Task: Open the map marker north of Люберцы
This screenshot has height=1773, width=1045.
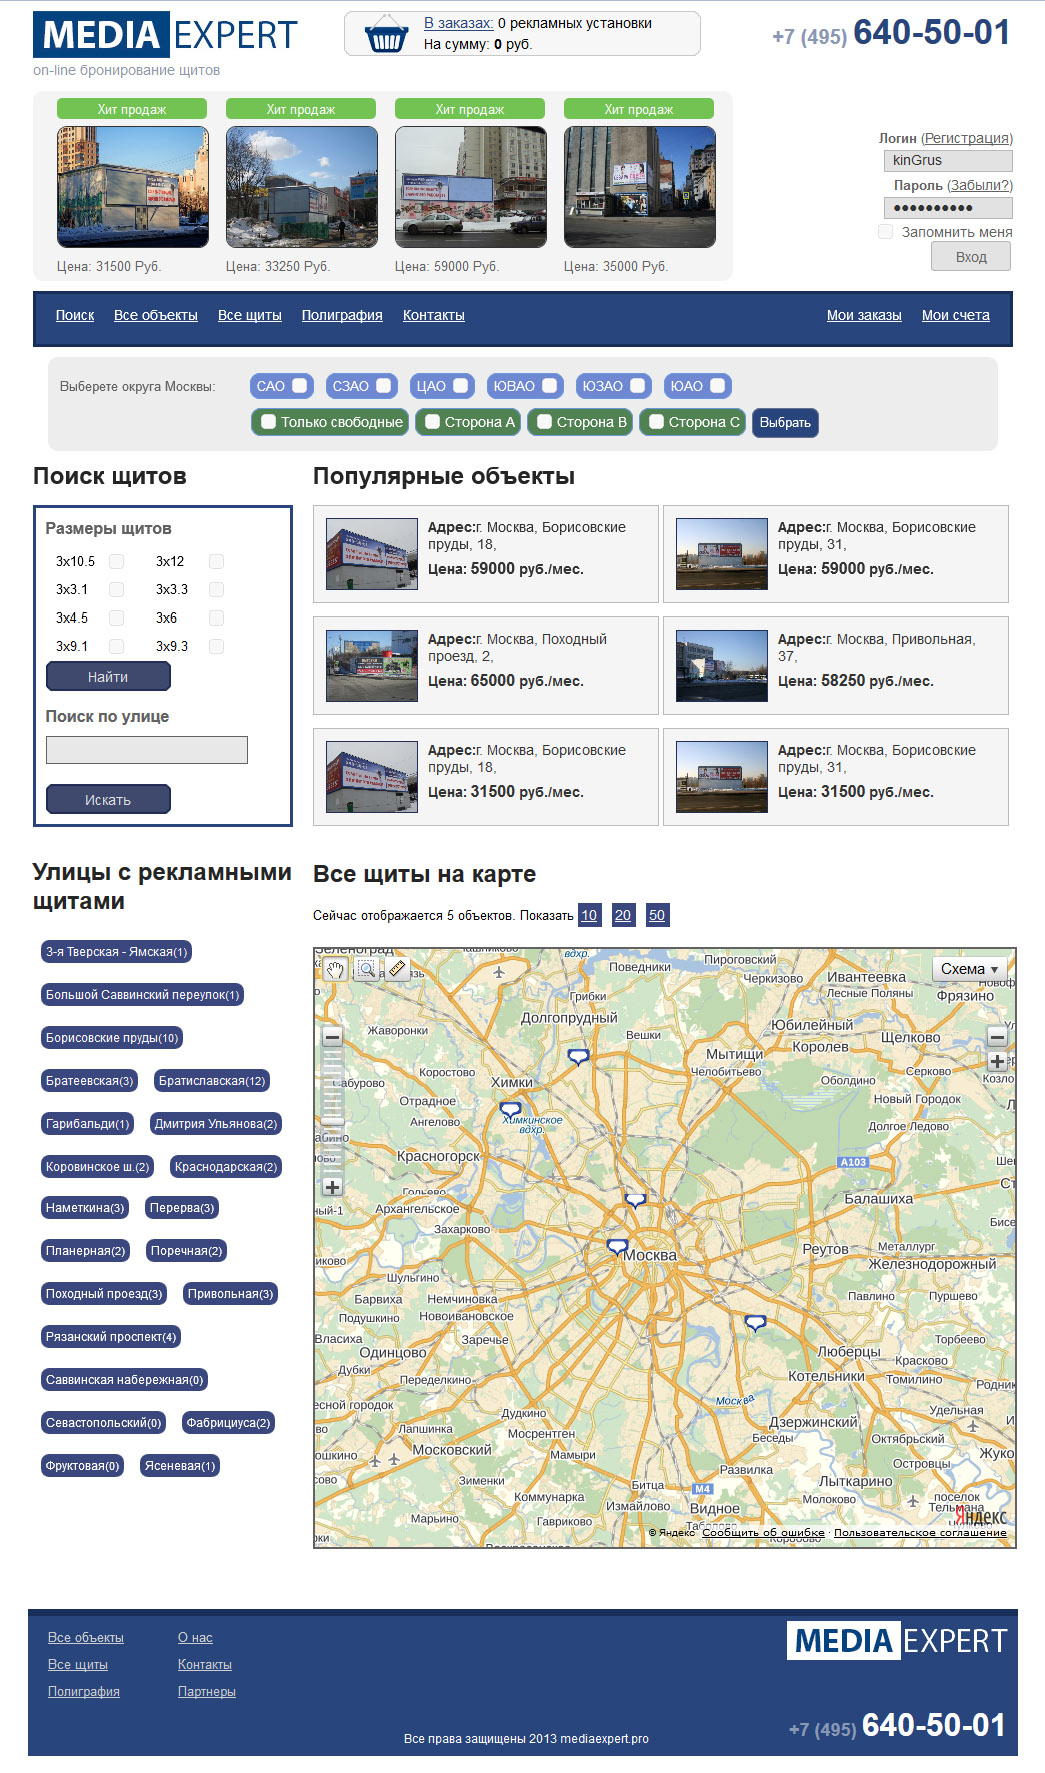Action: (x=755, y=1322)
